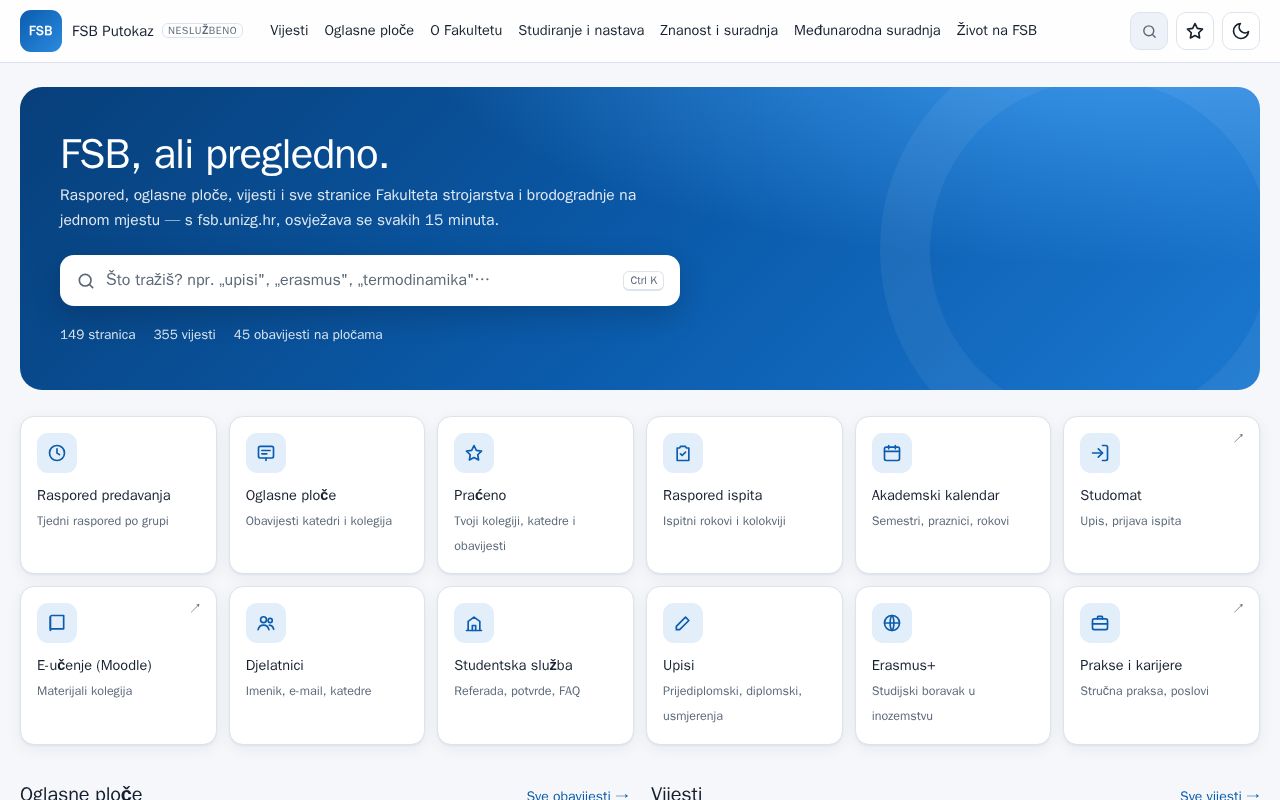Open Znanost i suradnja menu
Image resolution: width=1280 pixels, height=800 pixels.
point(719,30)
